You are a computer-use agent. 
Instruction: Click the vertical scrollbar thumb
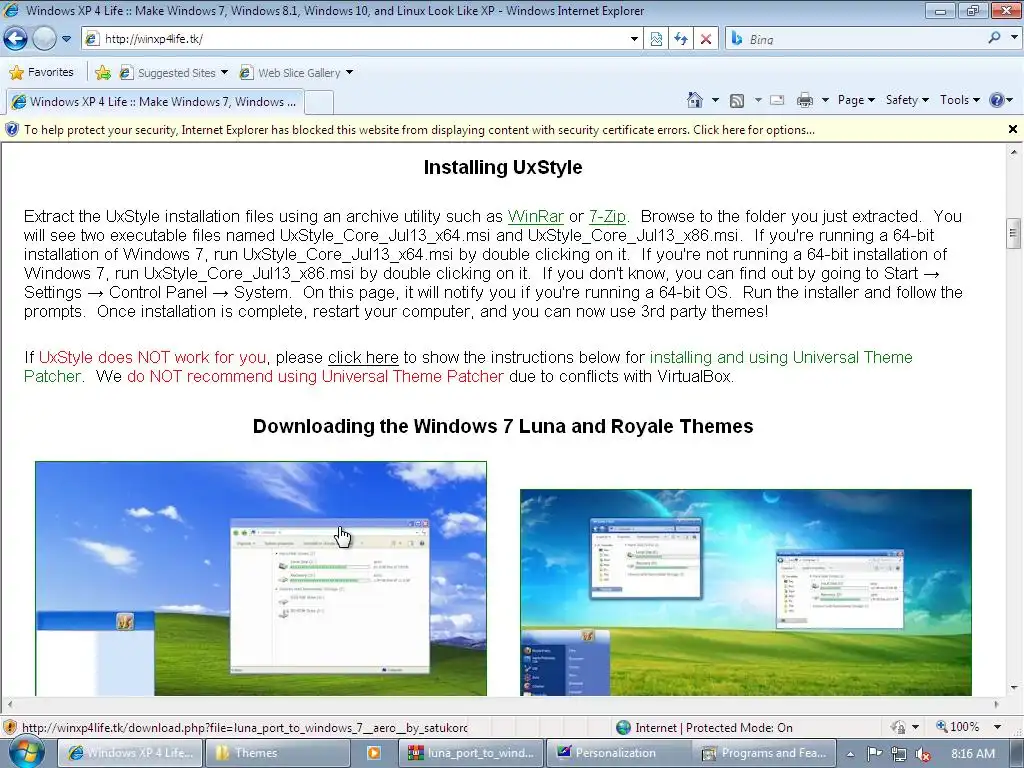pyautogui.click(x=1013, y=232)
